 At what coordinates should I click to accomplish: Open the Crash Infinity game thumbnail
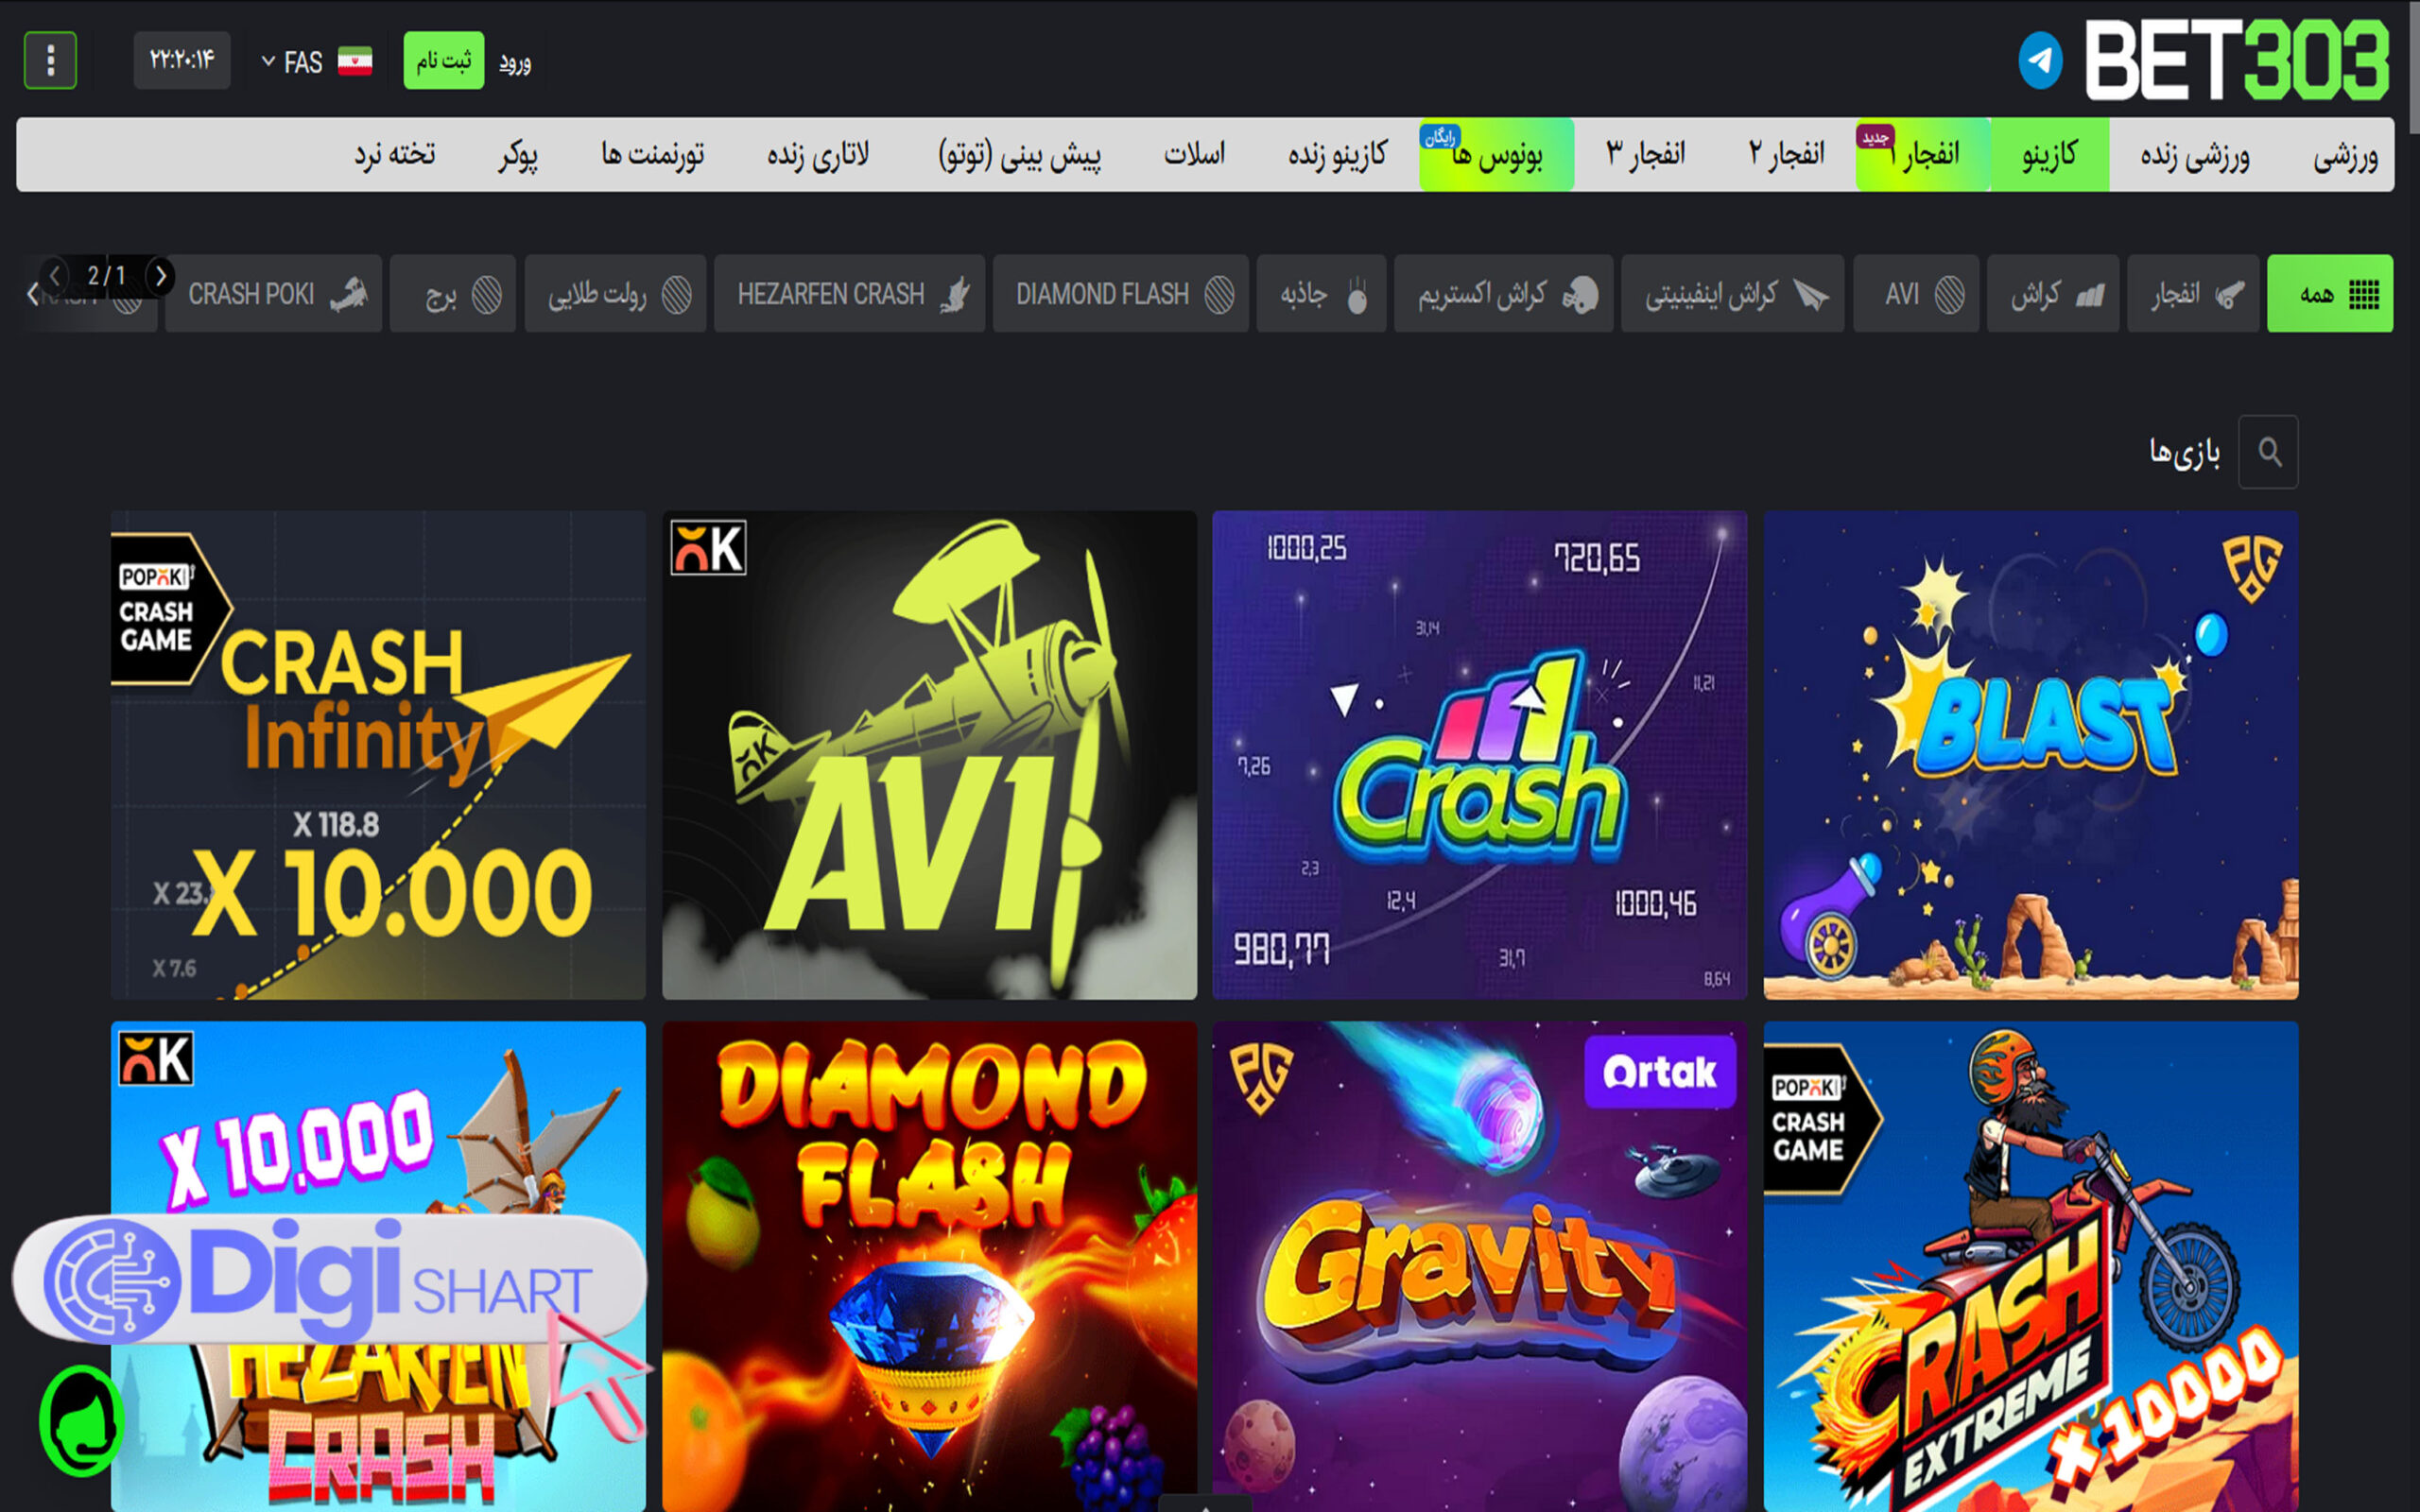[378, 755]
